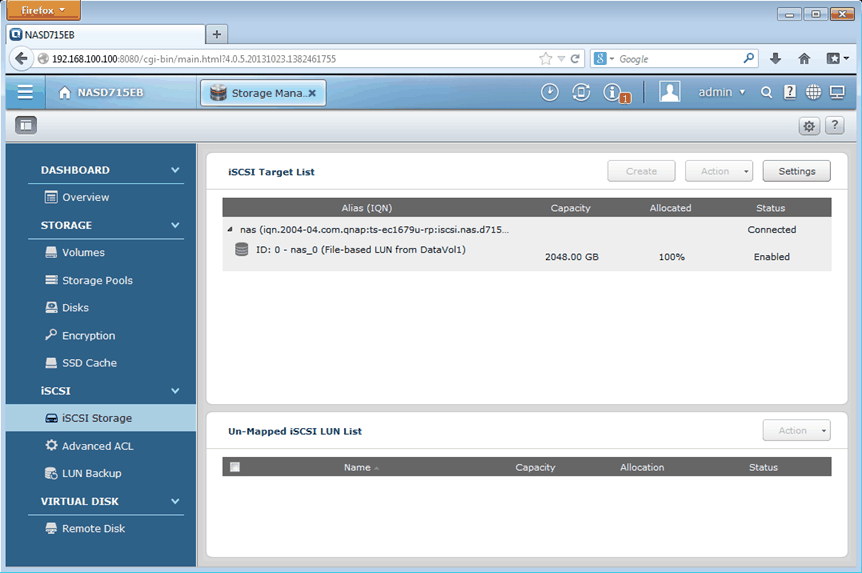Check the select-all checkbox in Un-Mapped LUN list
The height and width of the screenshot is (573, 862).
pyautogui.click(x=234, y=467)
